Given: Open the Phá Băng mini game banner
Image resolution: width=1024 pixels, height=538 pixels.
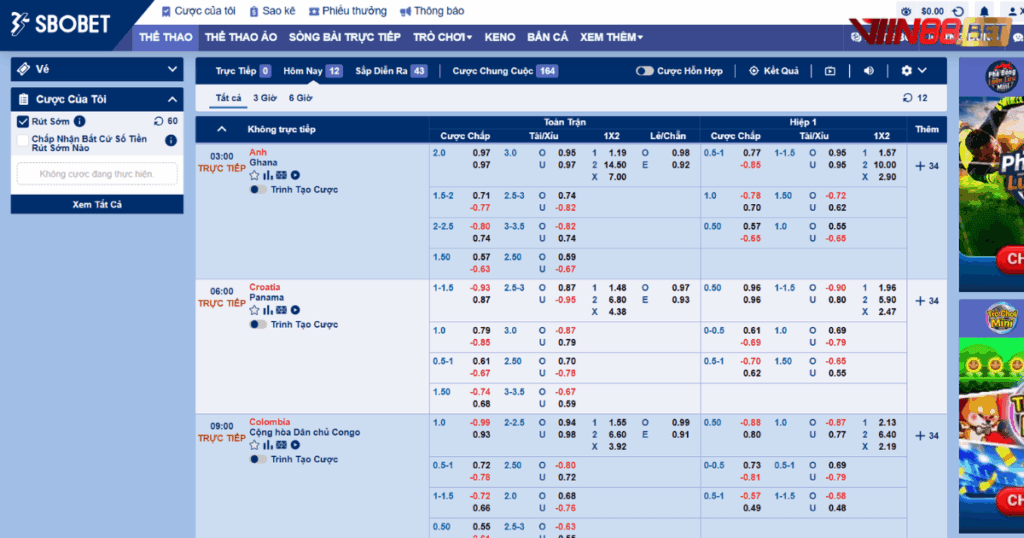Looking at the screenshot, I should 991,175.
